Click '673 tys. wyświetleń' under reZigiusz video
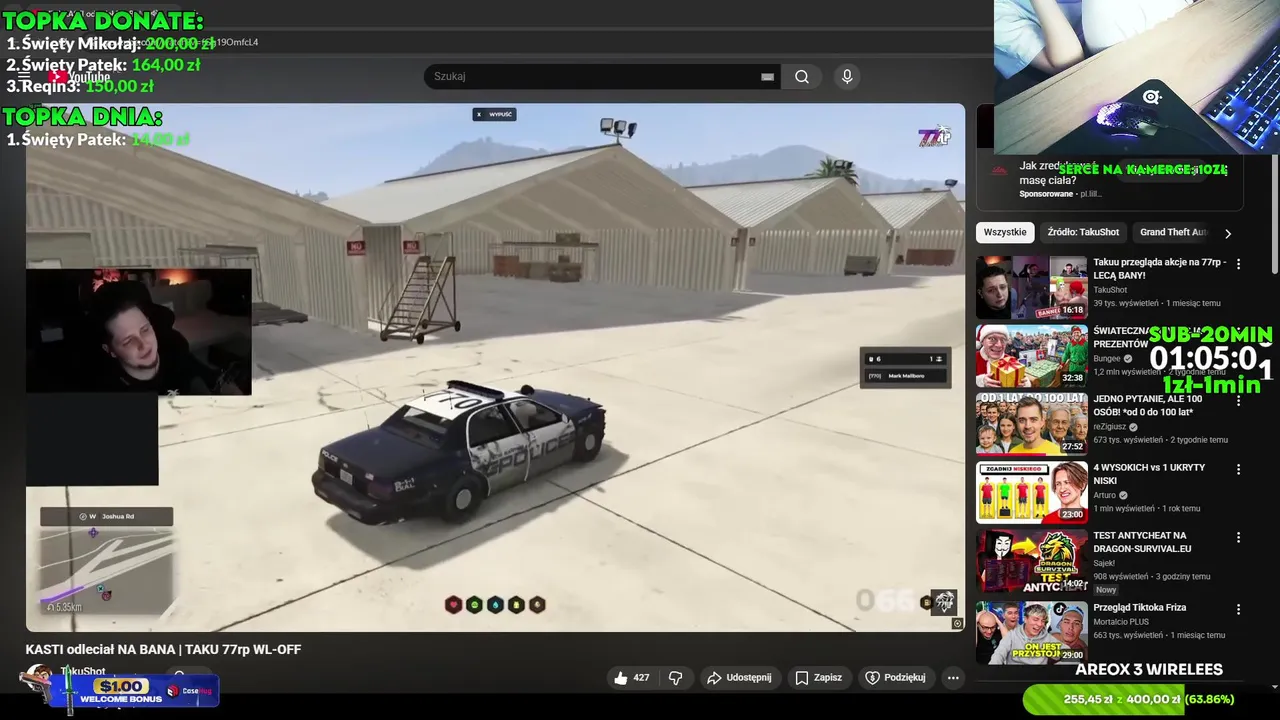The height and width of the screenshot is (720, 1280). coord(1128,440)
